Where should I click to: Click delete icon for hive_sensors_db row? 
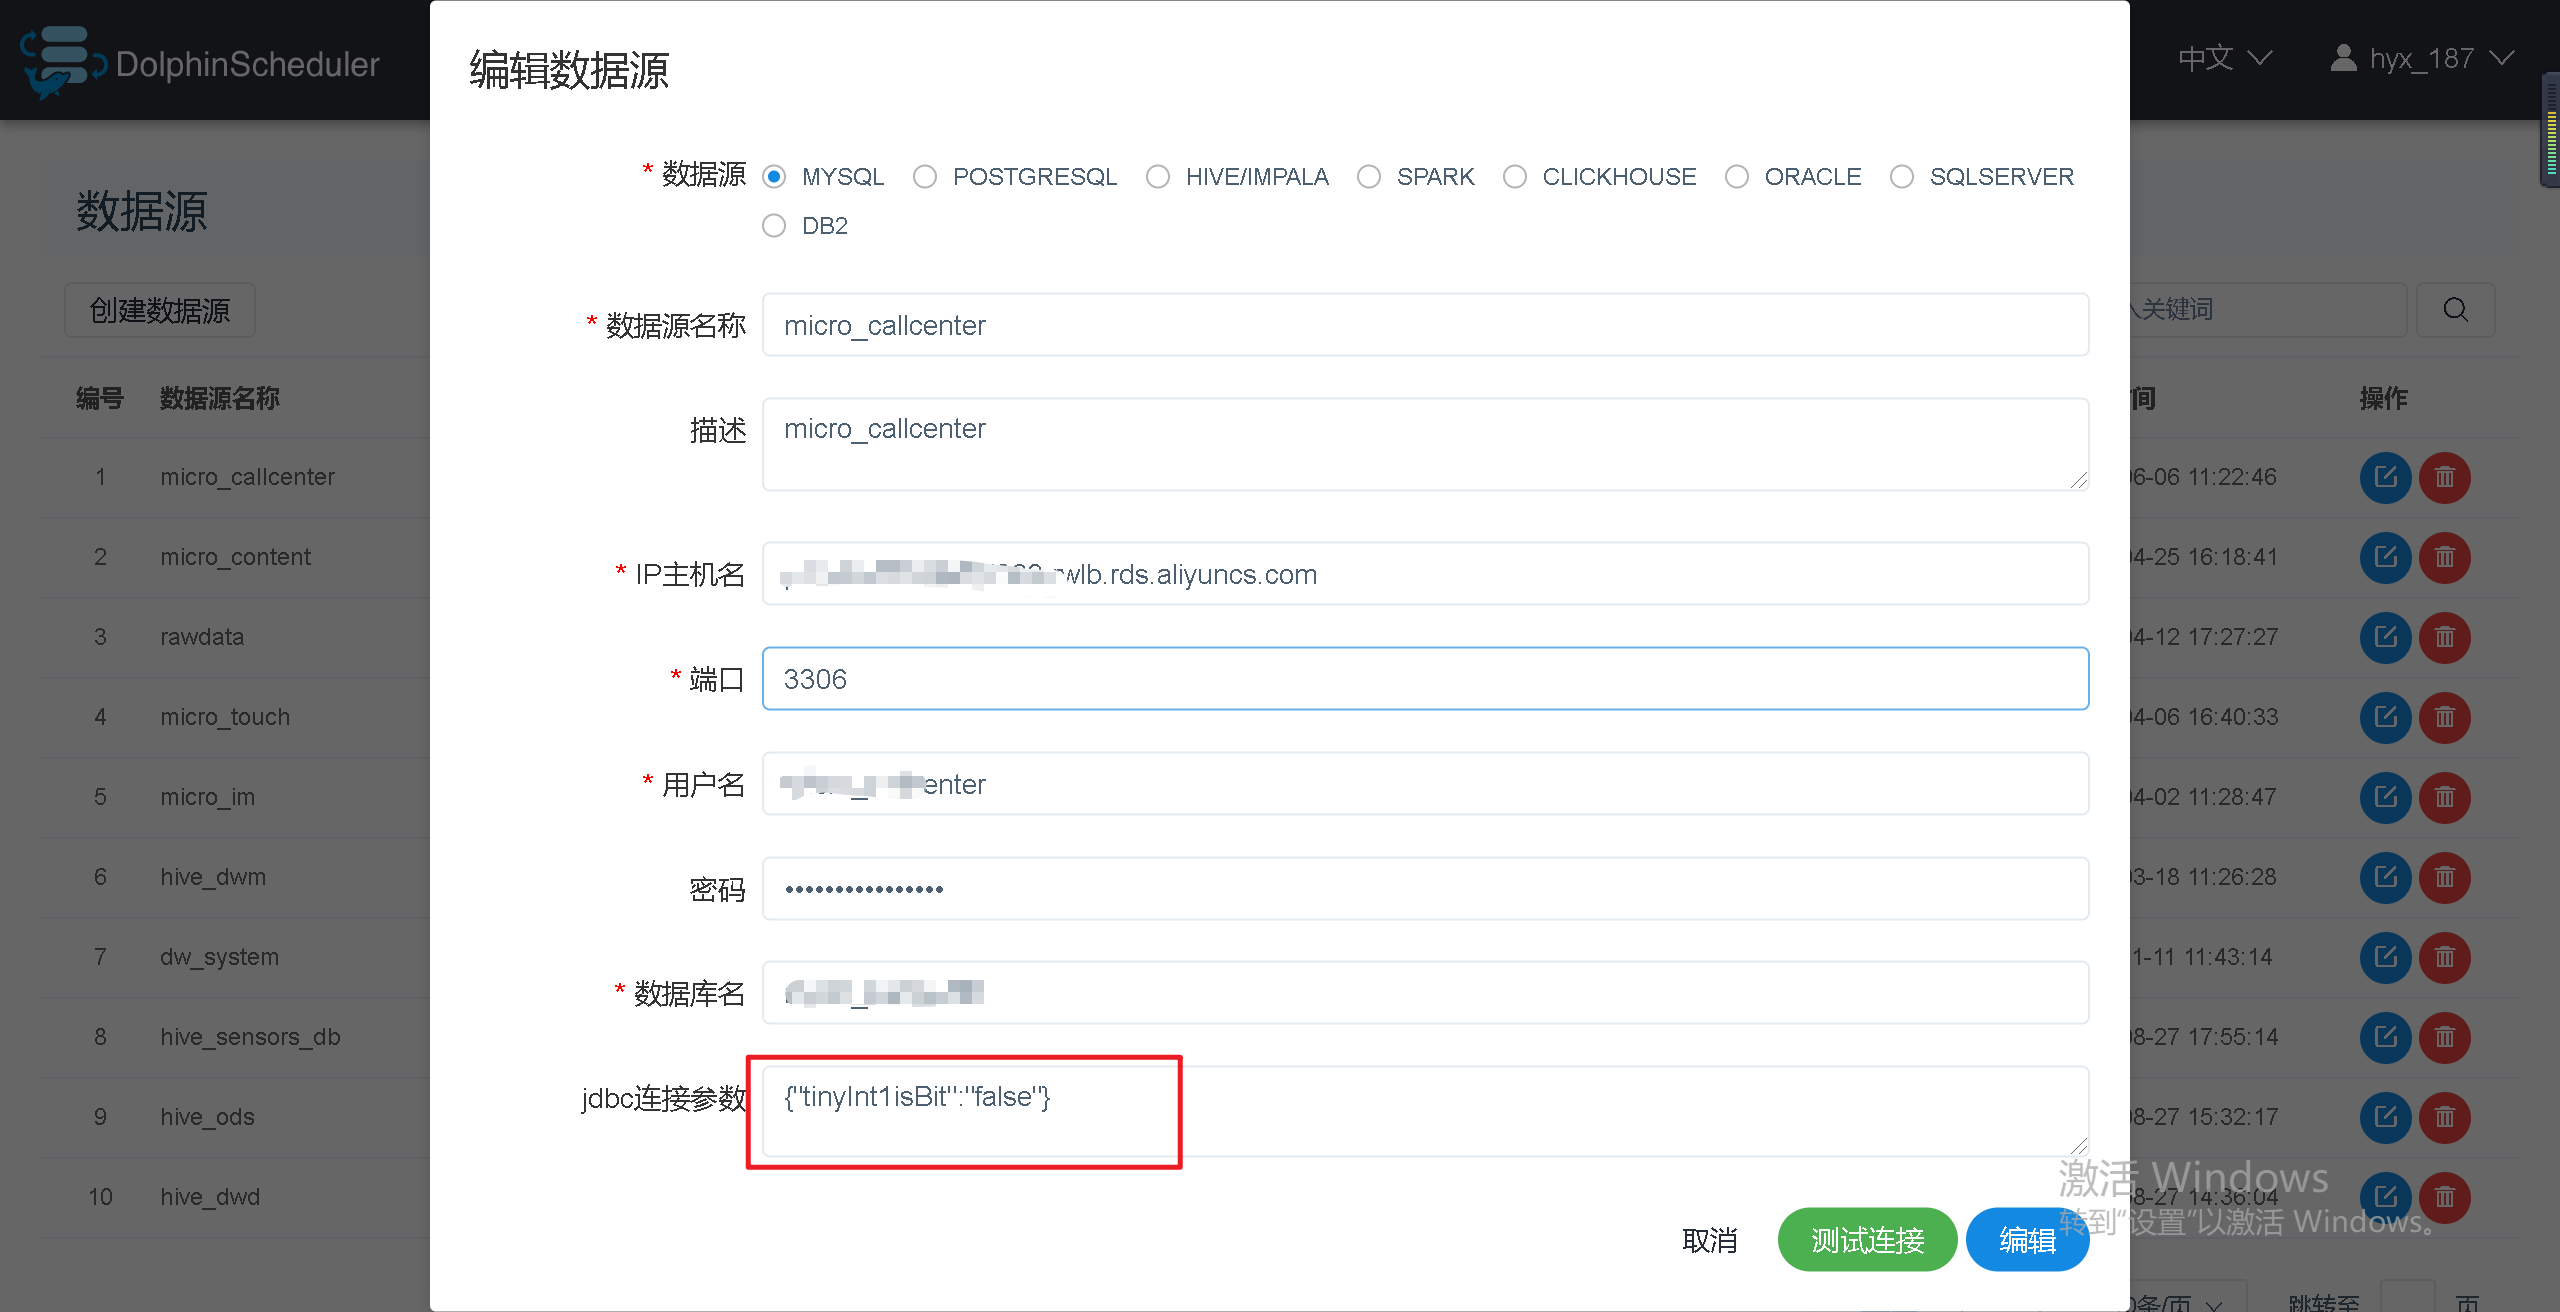click(x=2445, y=1037)
